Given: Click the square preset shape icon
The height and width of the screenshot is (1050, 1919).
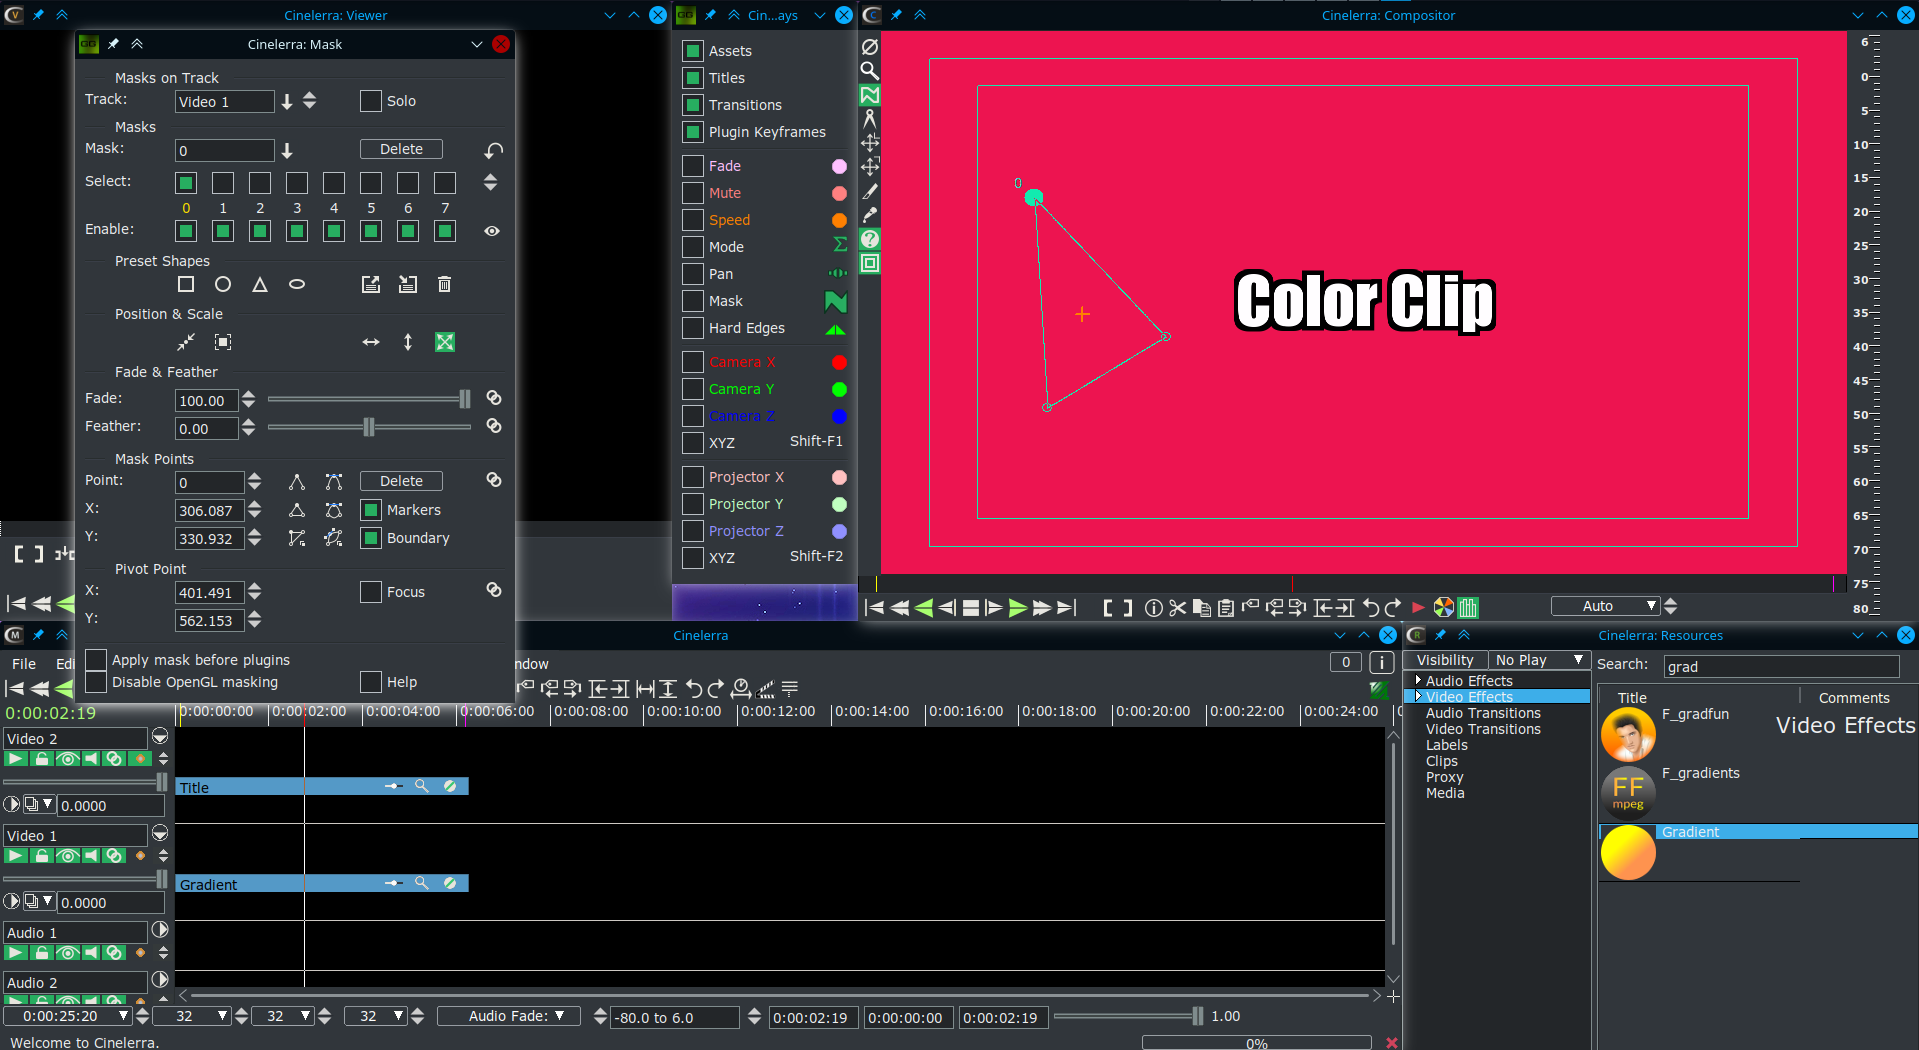Looking at the screenshot, I should click(186, 285).
